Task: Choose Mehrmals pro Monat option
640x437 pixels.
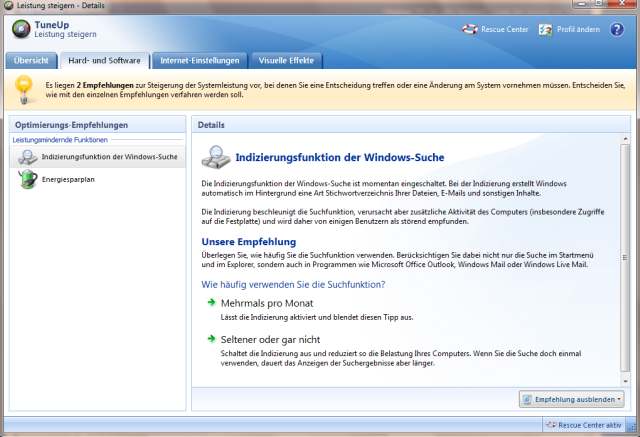Action: click(267, 303)
